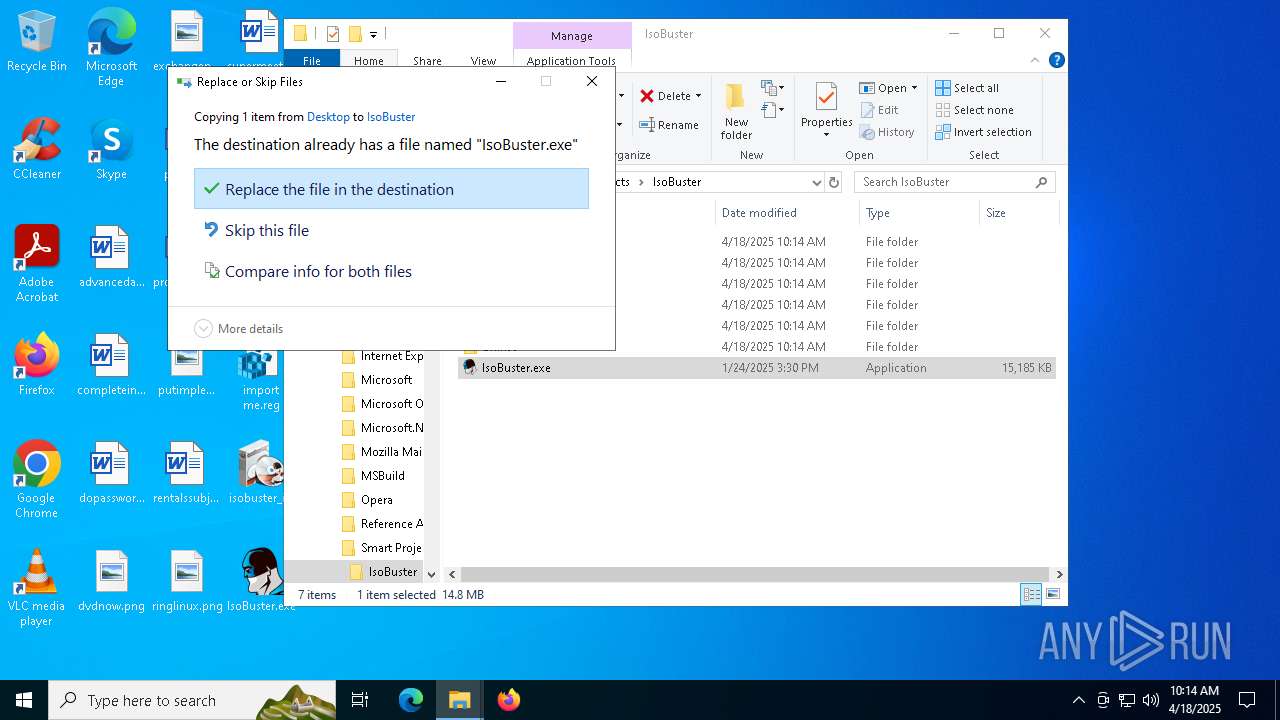Sort by Type column header
Image resolution: width=1280 pixels, height=720 pixels.
919,212
